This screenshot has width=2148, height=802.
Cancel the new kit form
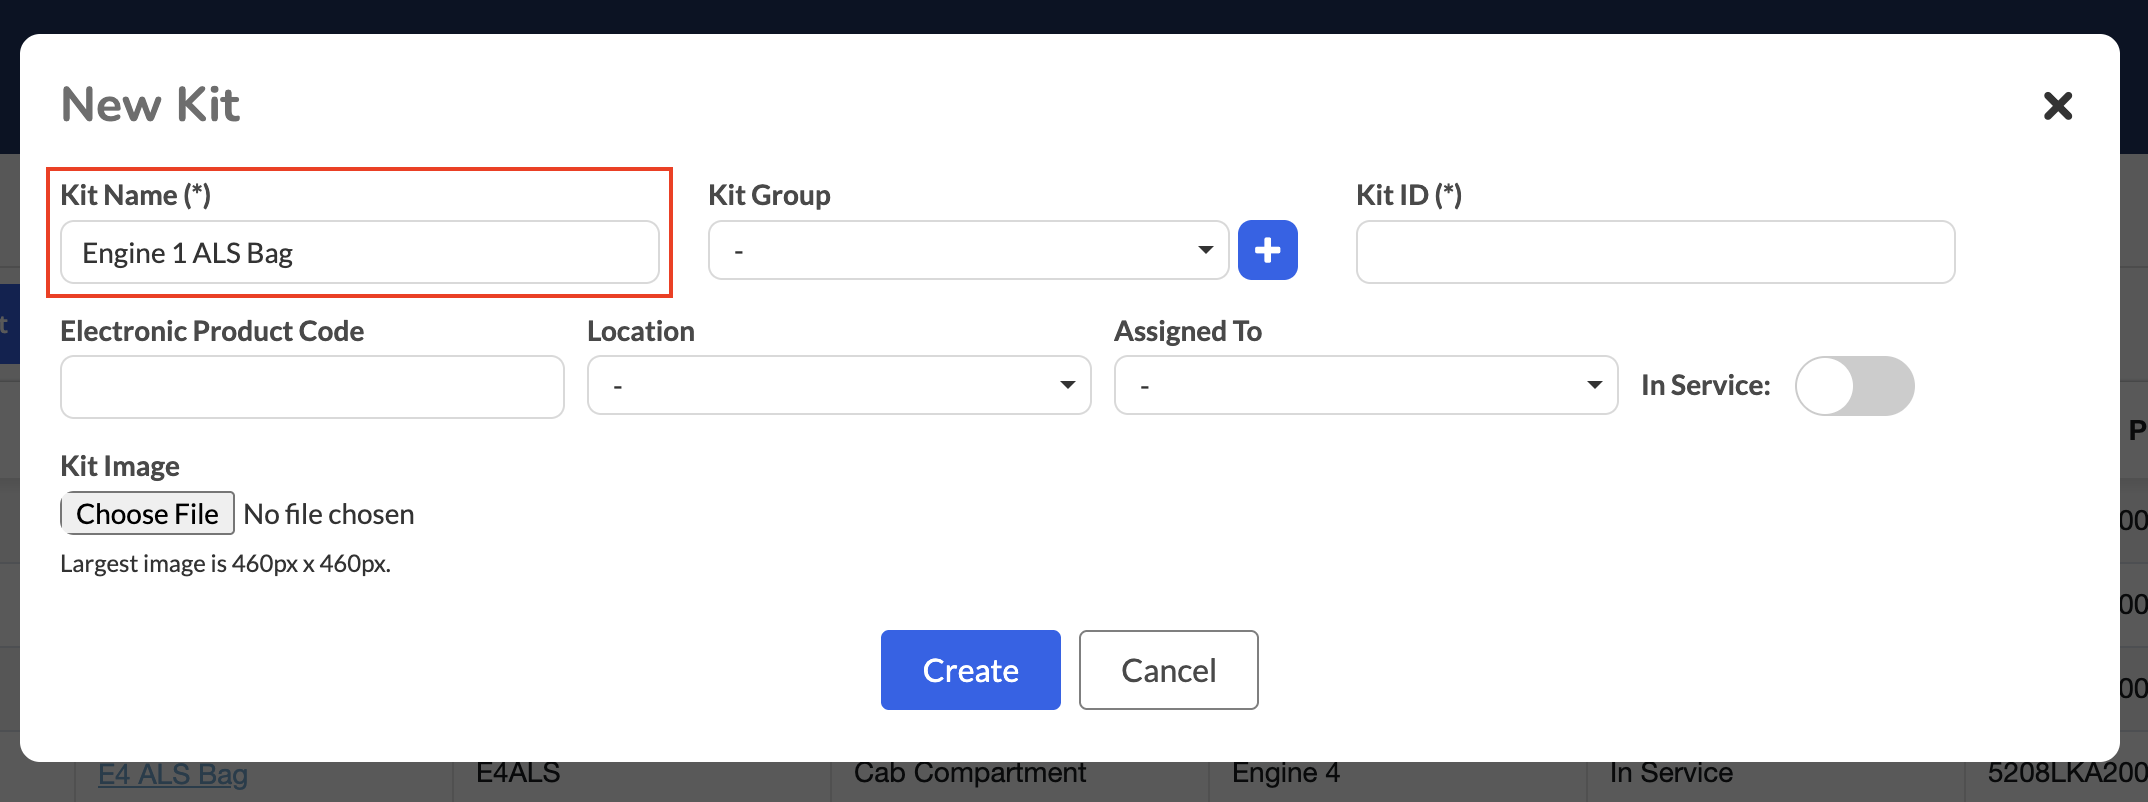pyautogui.click(x=1168, y=670)
